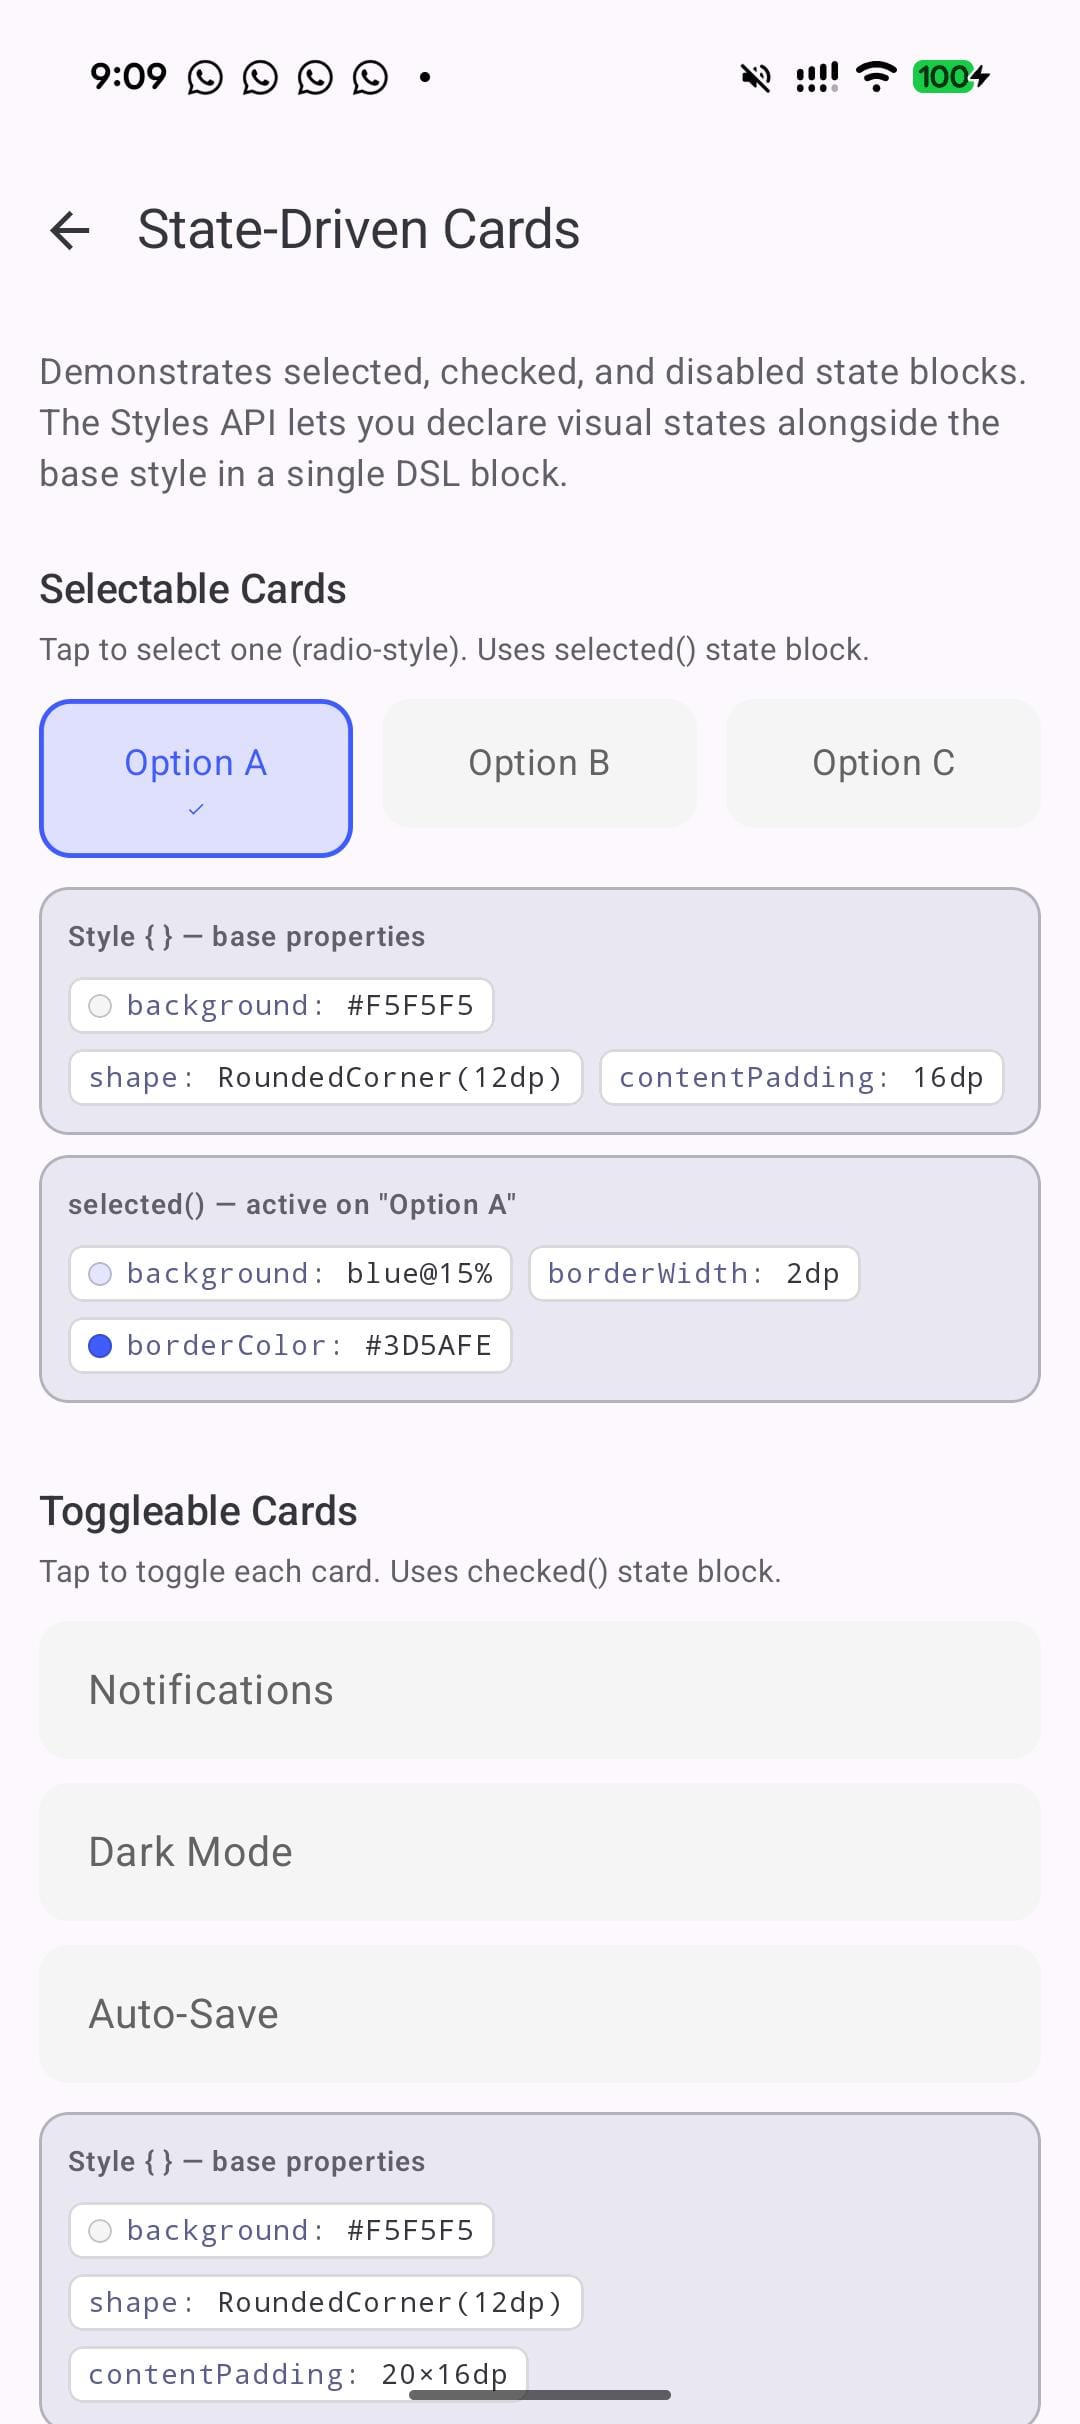Select the Option B card
Viewport: 1080px width, 2424px height.
point(539,763)
